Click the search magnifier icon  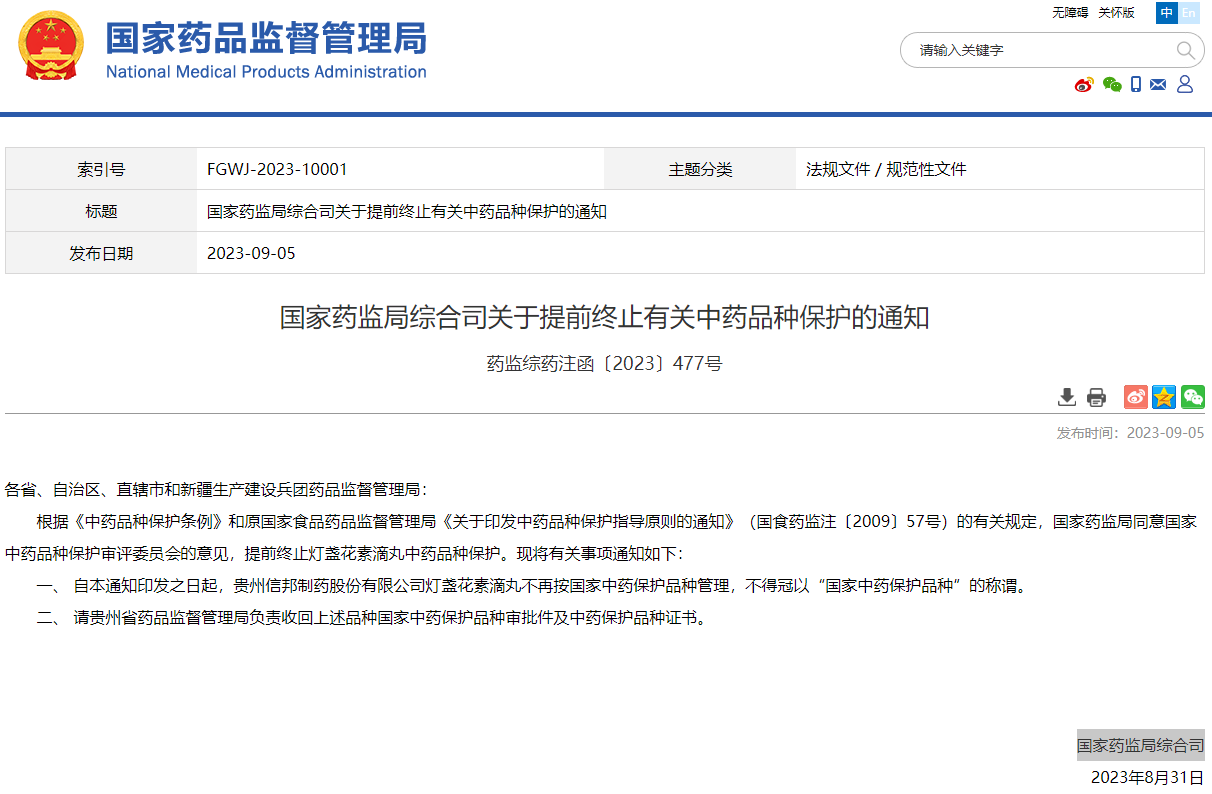1185,50
